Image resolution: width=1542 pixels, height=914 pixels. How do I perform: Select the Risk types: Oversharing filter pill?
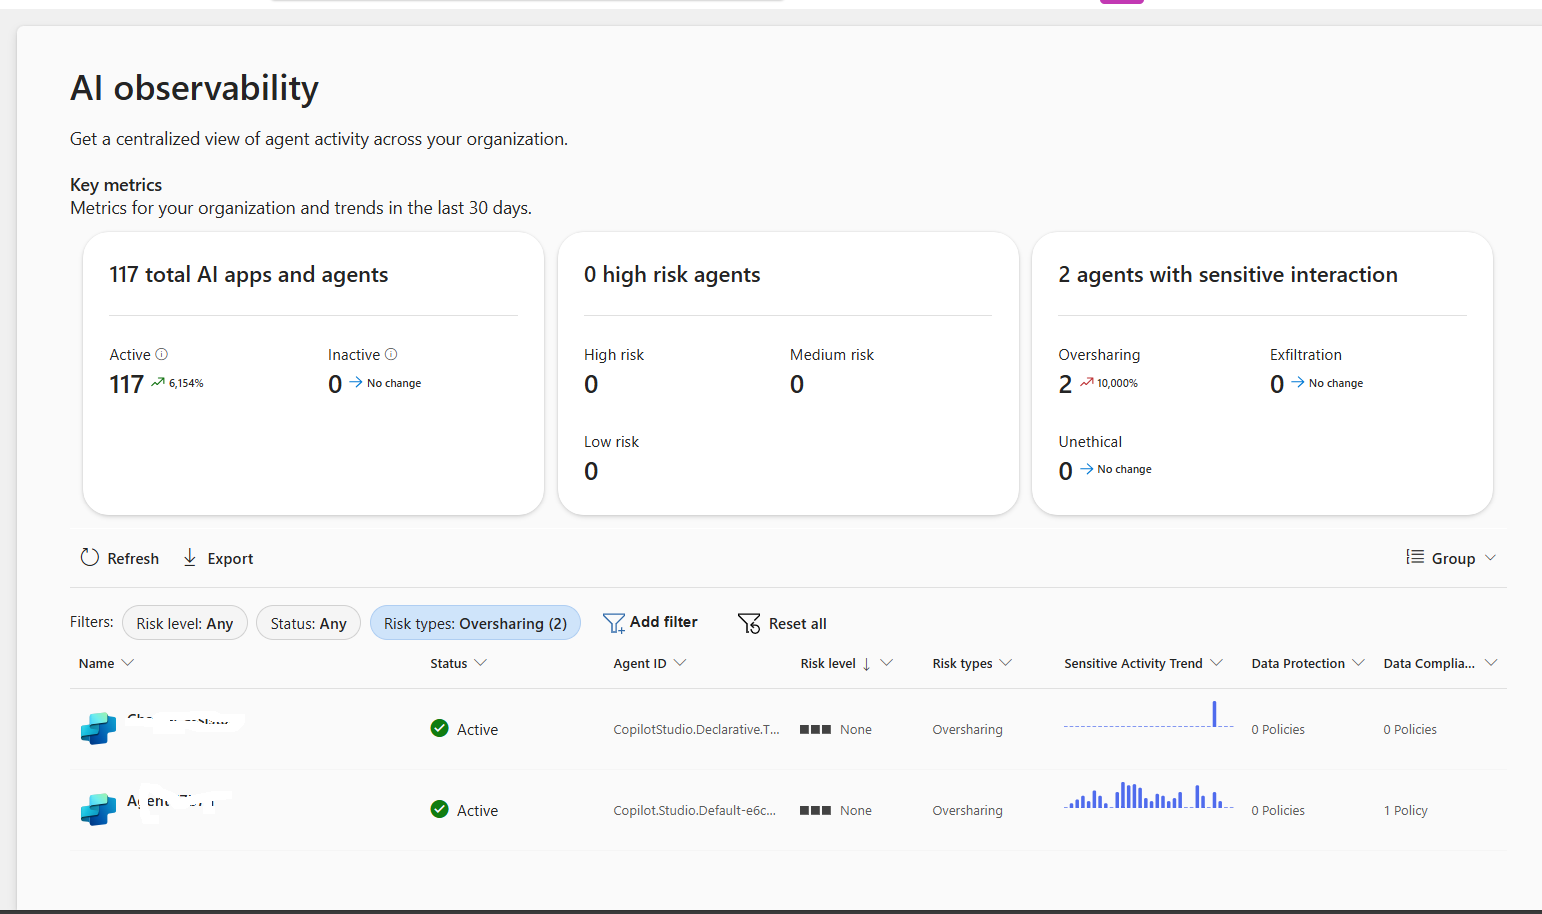point(475,623)
